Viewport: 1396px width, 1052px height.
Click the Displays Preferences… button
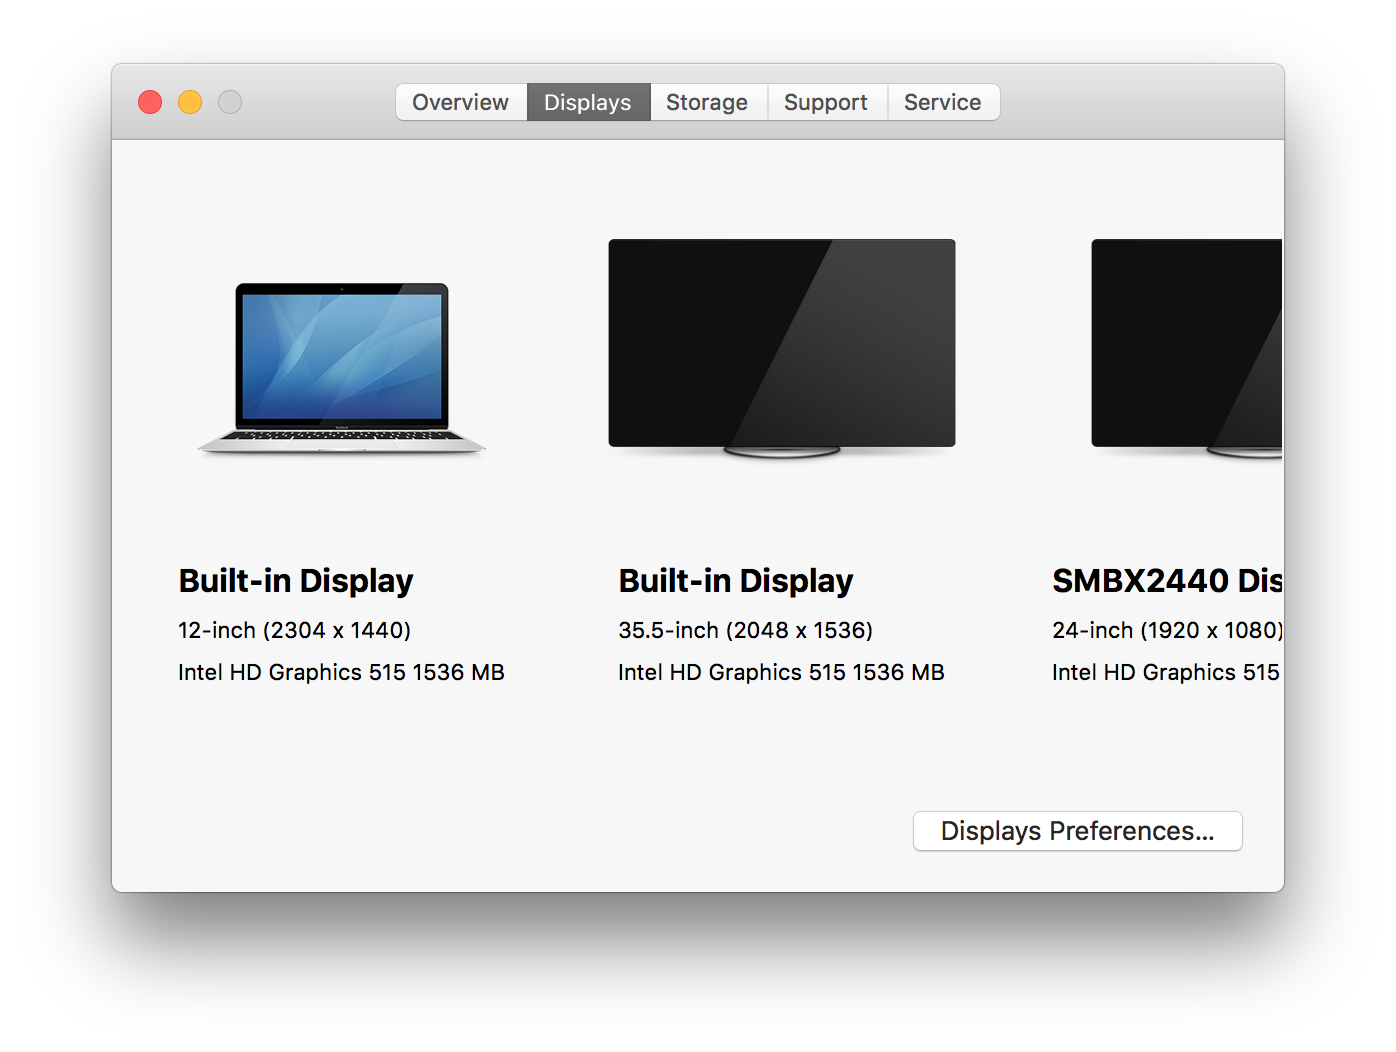click(1078, 831)
